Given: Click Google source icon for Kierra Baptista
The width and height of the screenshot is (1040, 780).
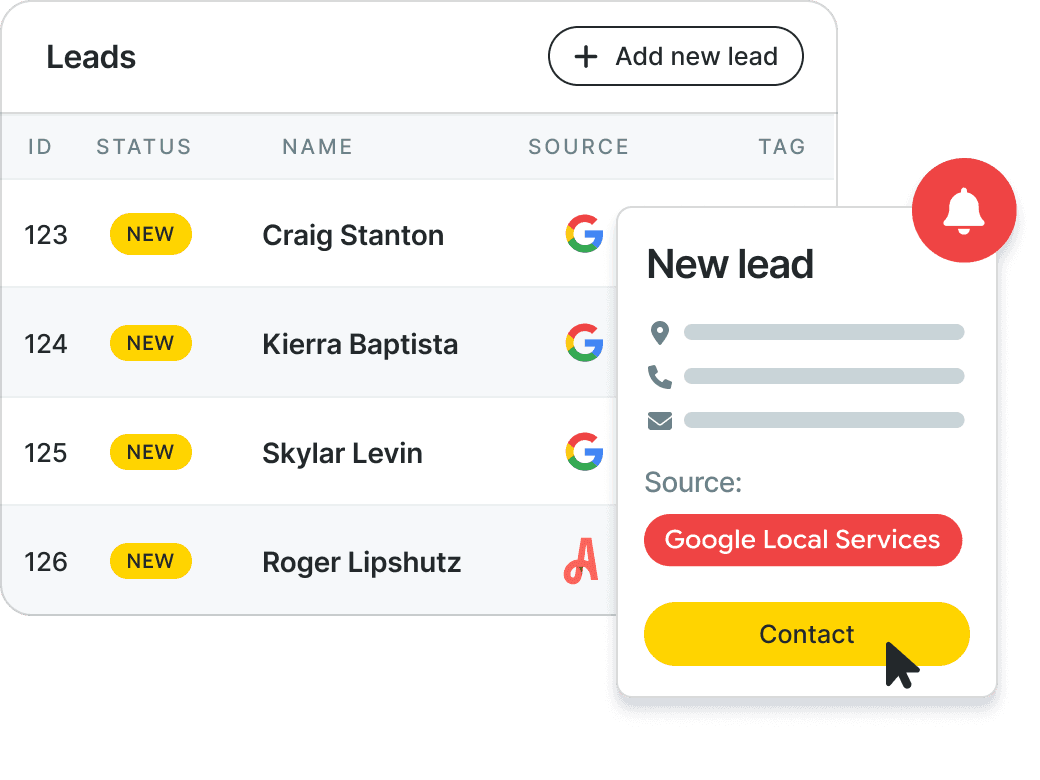Looking at the screenshot, I should point(584,343).
